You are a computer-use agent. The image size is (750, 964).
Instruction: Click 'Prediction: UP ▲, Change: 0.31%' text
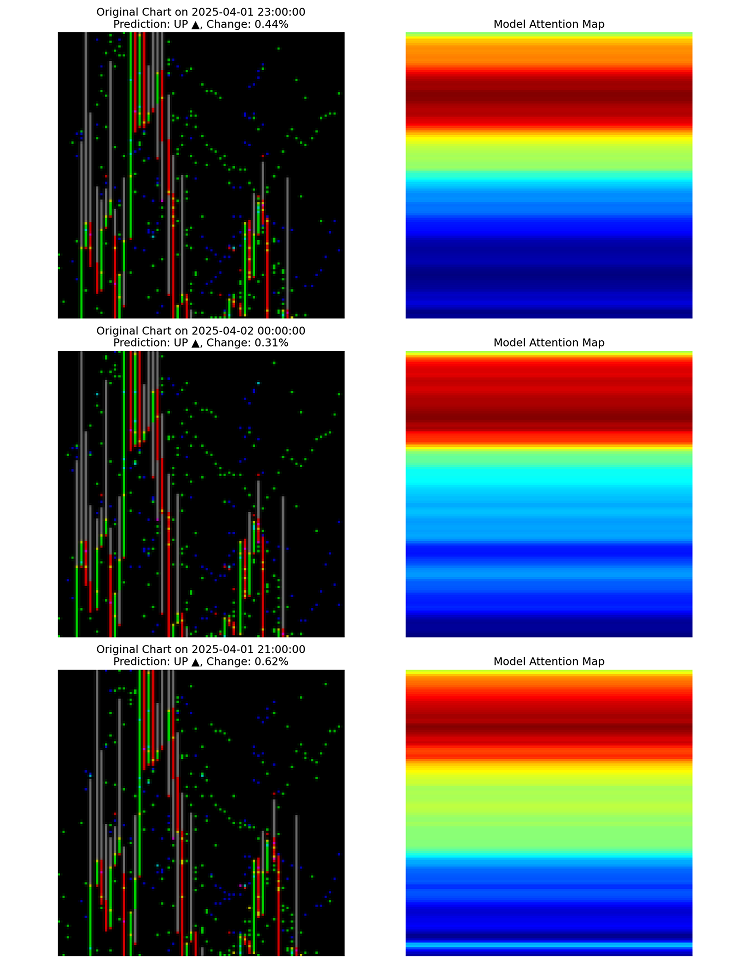pyautogui.click(x=201, y=343)
